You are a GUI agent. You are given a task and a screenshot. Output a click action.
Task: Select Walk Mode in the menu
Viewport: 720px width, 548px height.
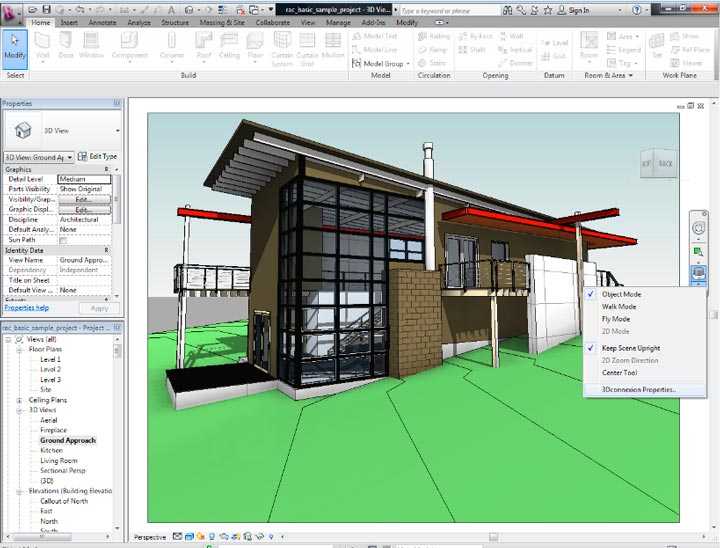pos(619,307)
